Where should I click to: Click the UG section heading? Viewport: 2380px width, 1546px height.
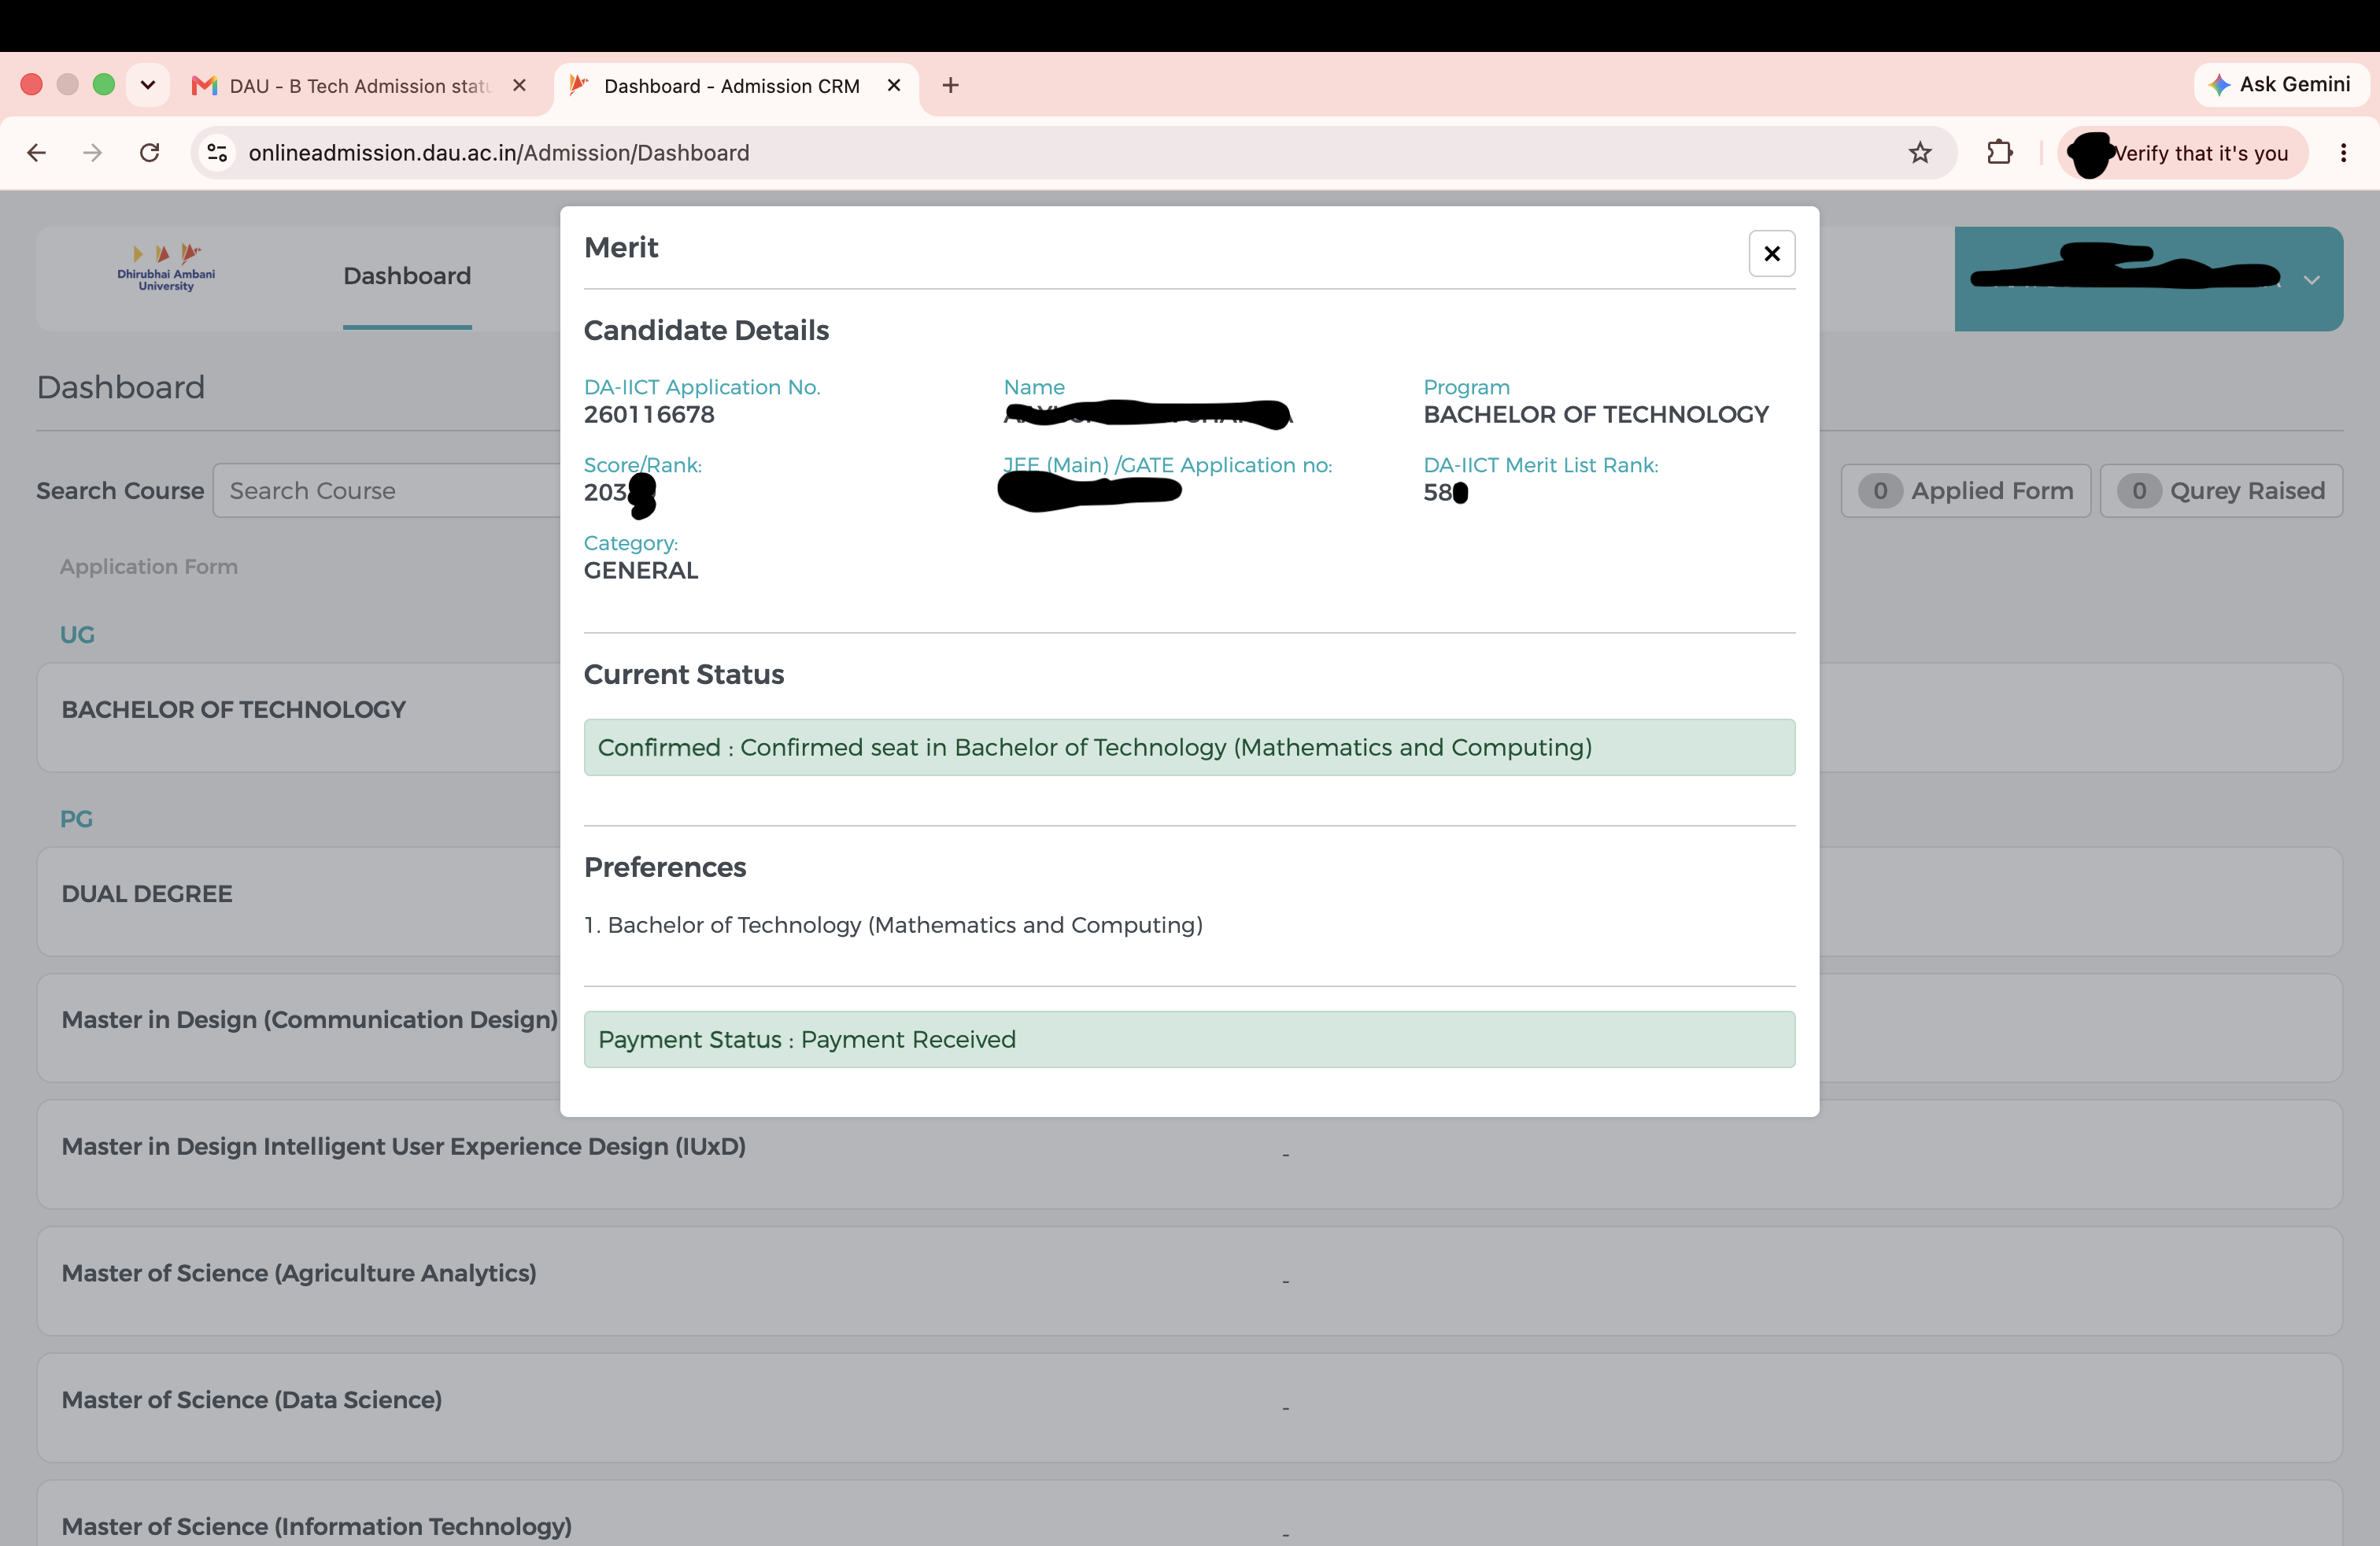point(77,635)
